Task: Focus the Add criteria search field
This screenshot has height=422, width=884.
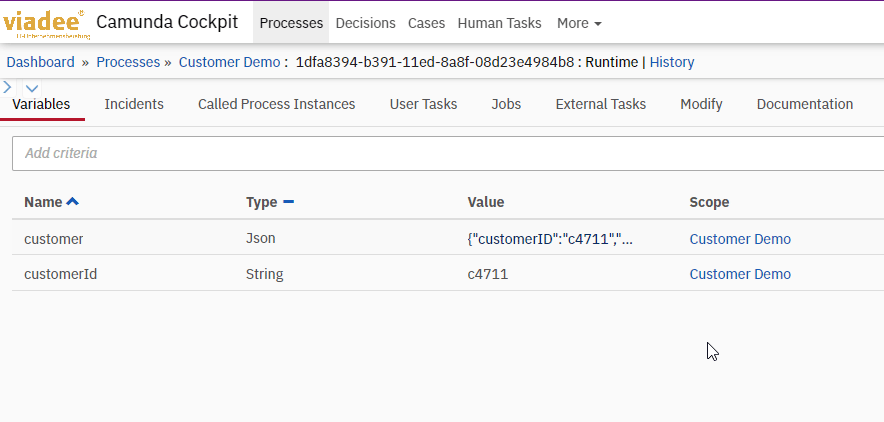Action: 448,153
